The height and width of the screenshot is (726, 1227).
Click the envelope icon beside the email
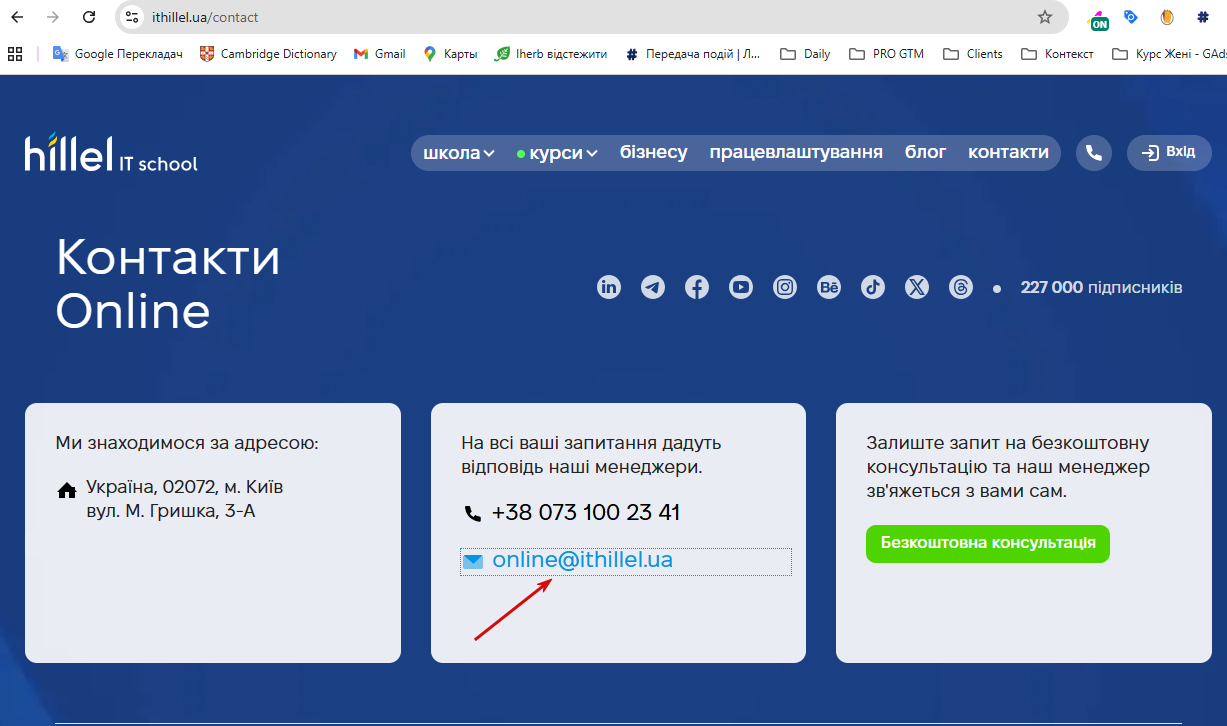click(472, 562)
